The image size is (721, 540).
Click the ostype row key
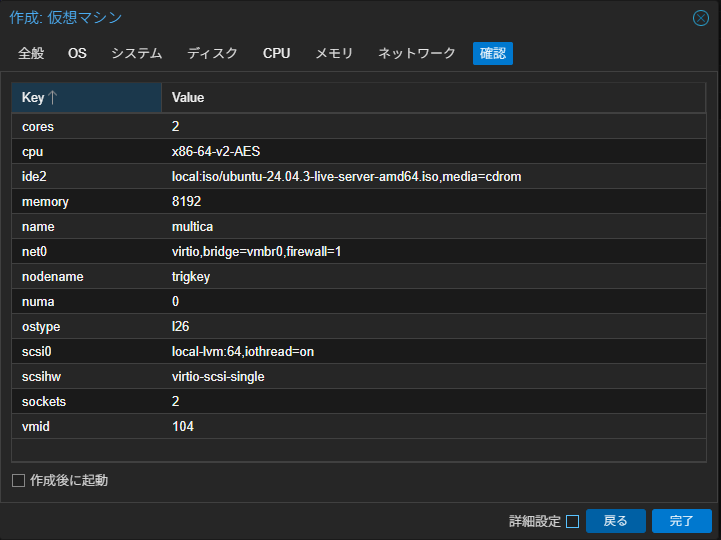tap(41, 327)
